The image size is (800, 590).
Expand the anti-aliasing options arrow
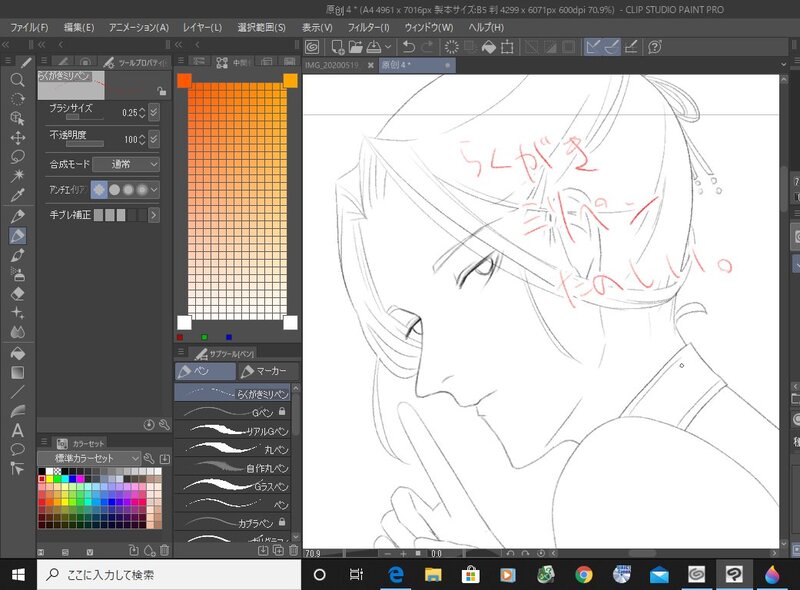pyautogui.click(x=154, y=190)
